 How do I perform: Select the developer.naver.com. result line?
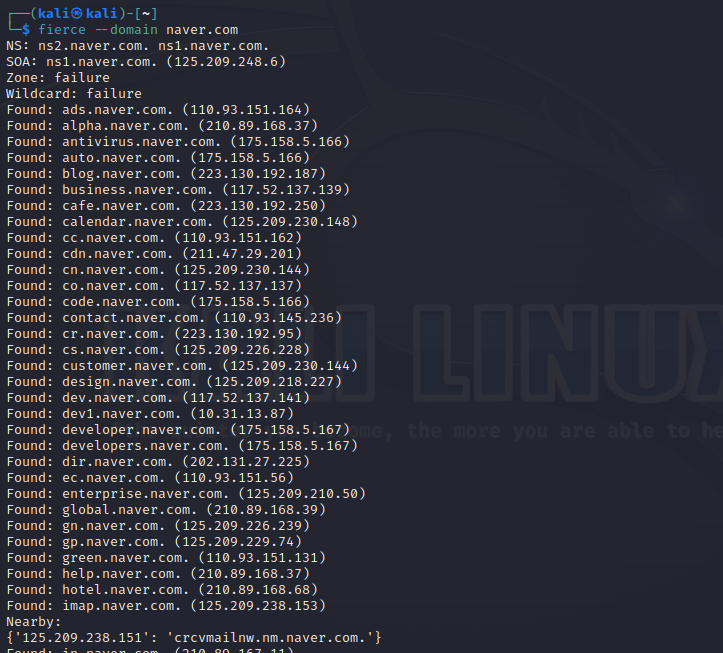(x=178, y=429)
